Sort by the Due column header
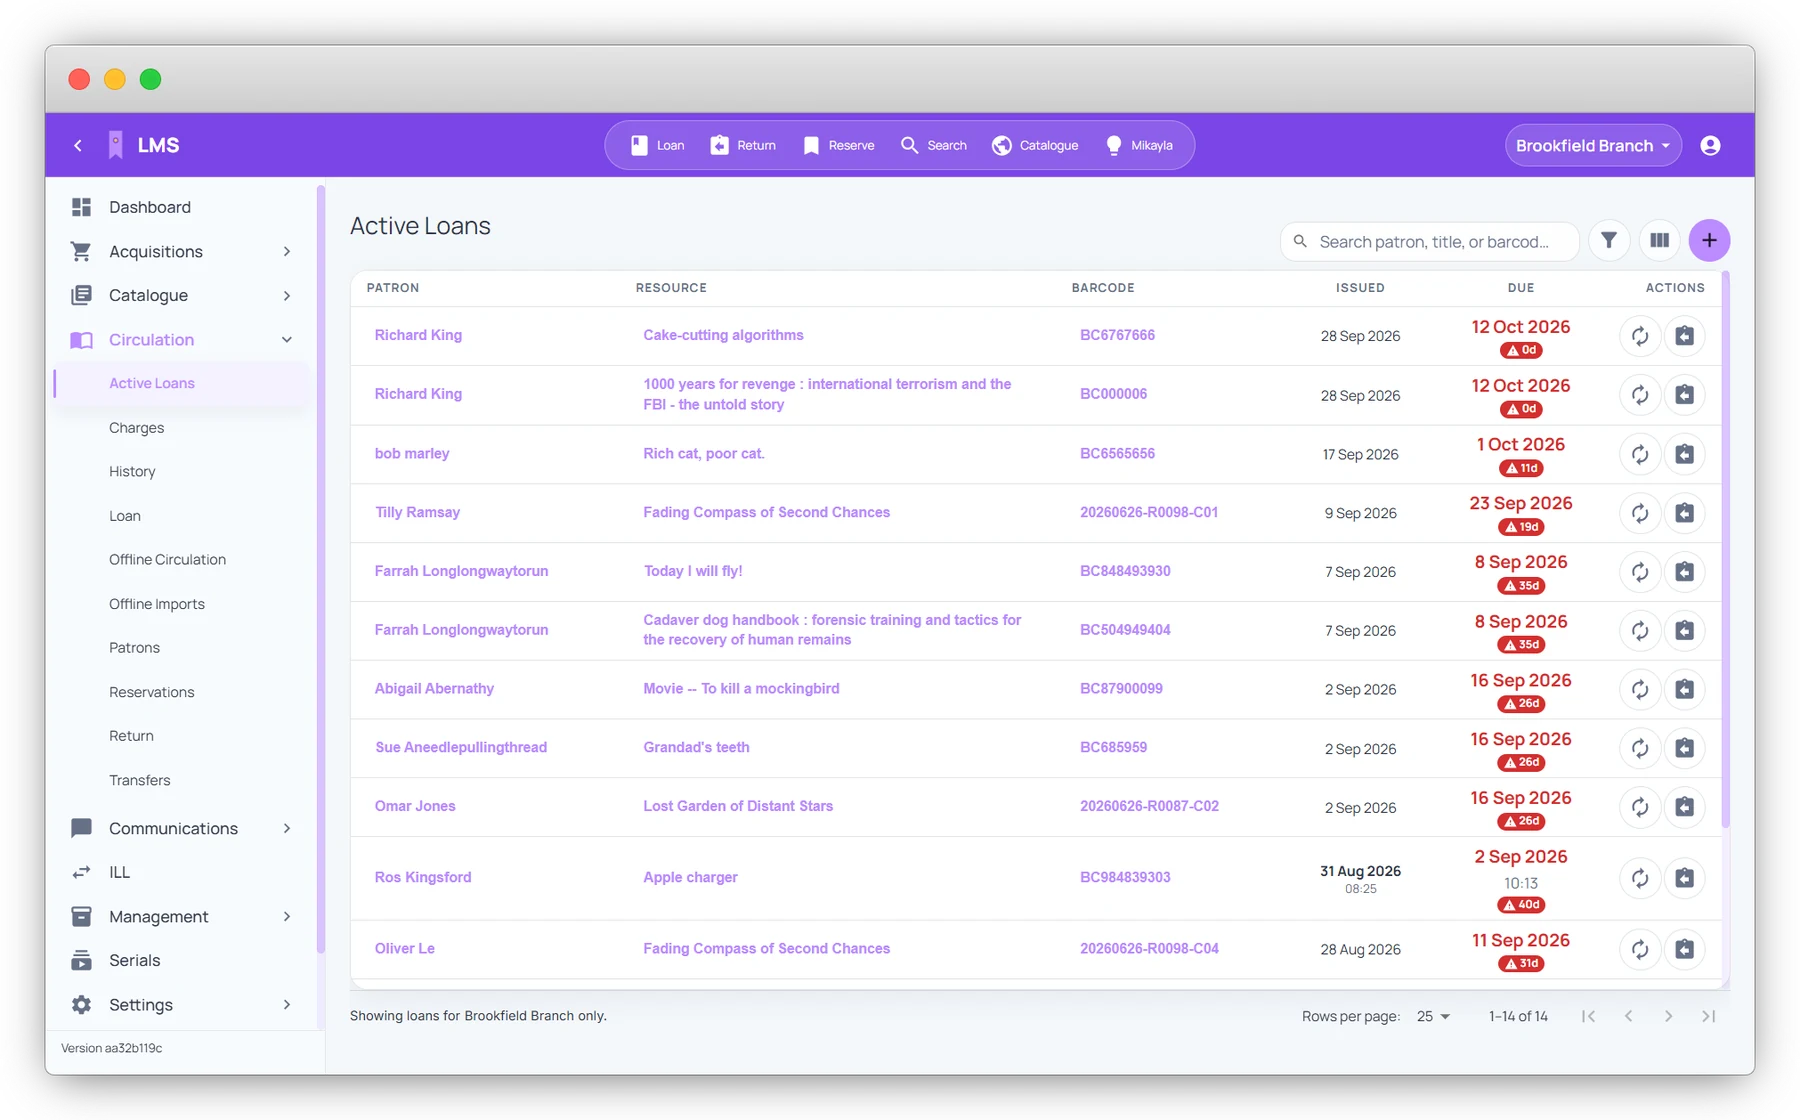This screenshot has width=1800, height=1120. [x=1520, y=288]
